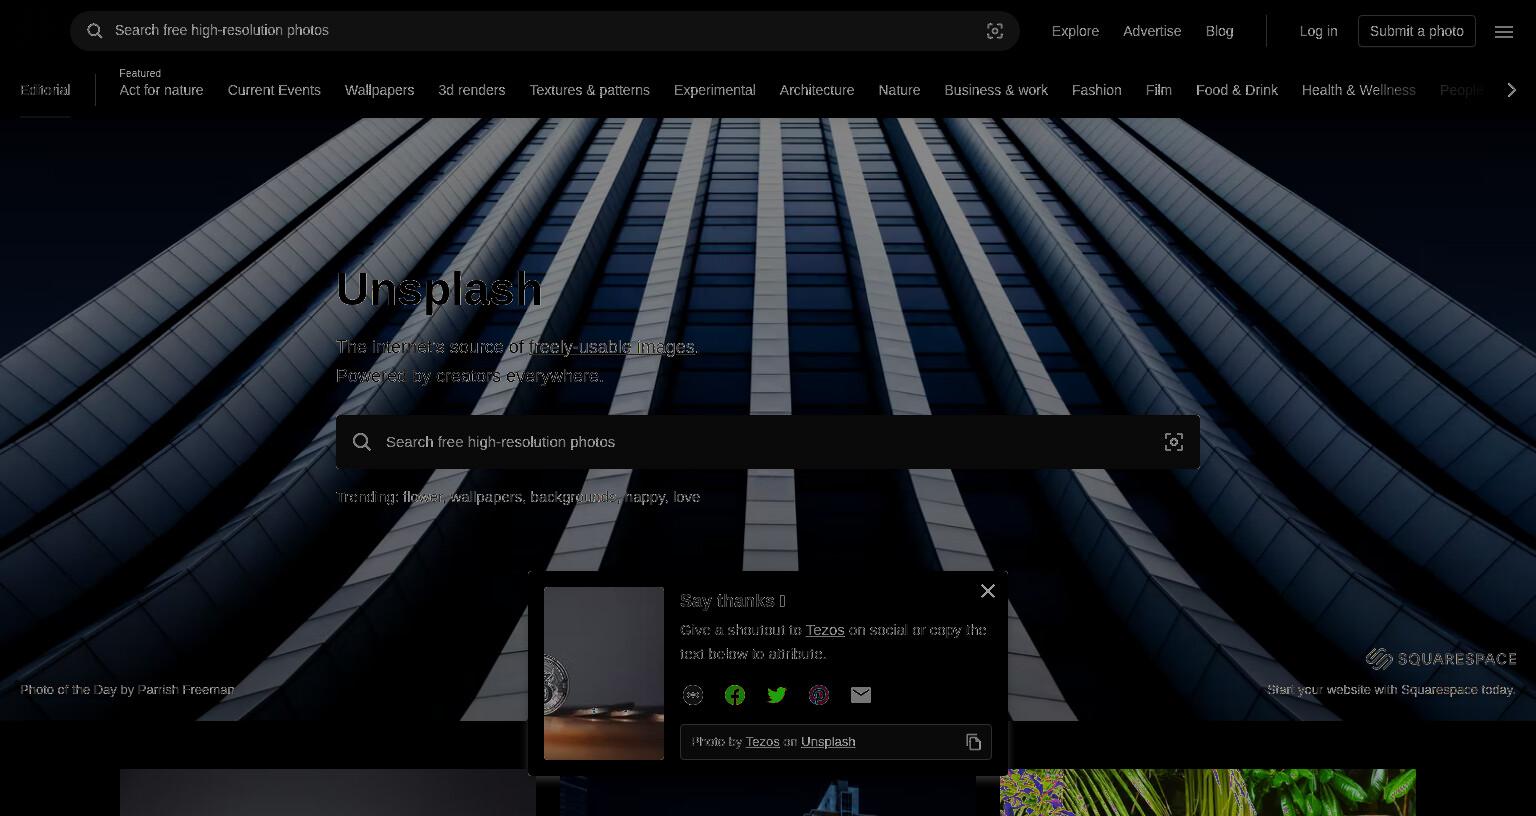Select the Editorial tab
1536x816 pixels.
coord(45,90)
